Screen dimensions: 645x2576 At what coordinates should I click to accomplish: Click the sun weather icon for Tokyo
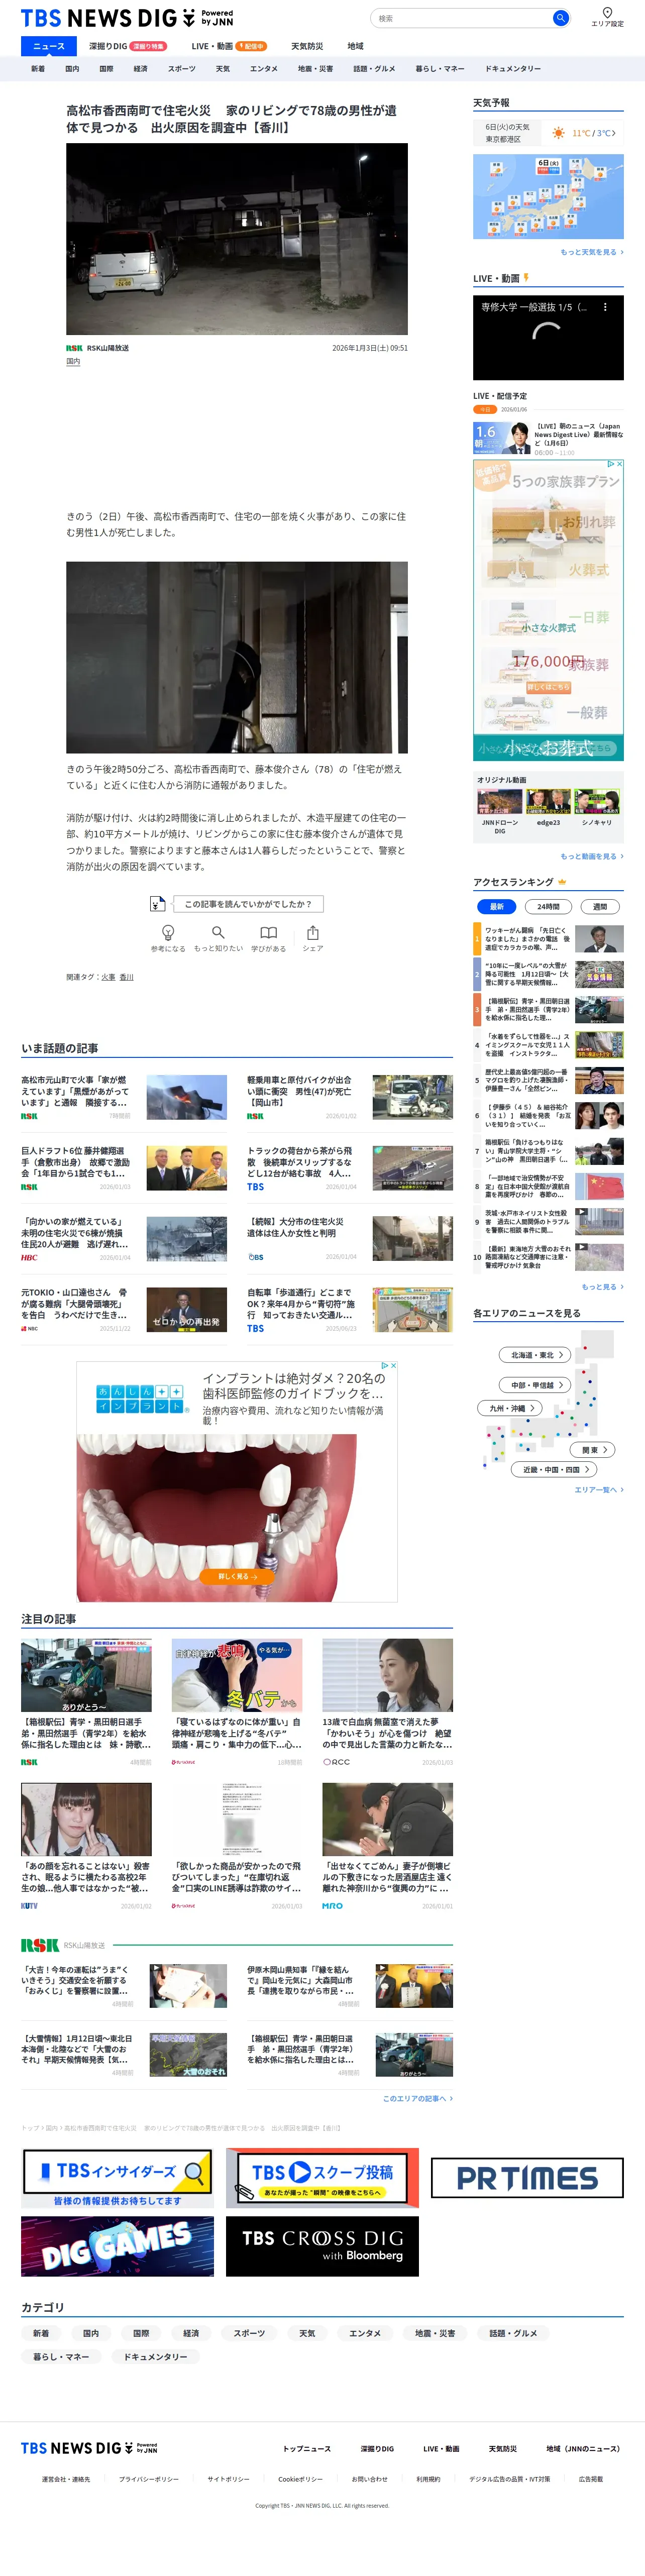point(558,133)
